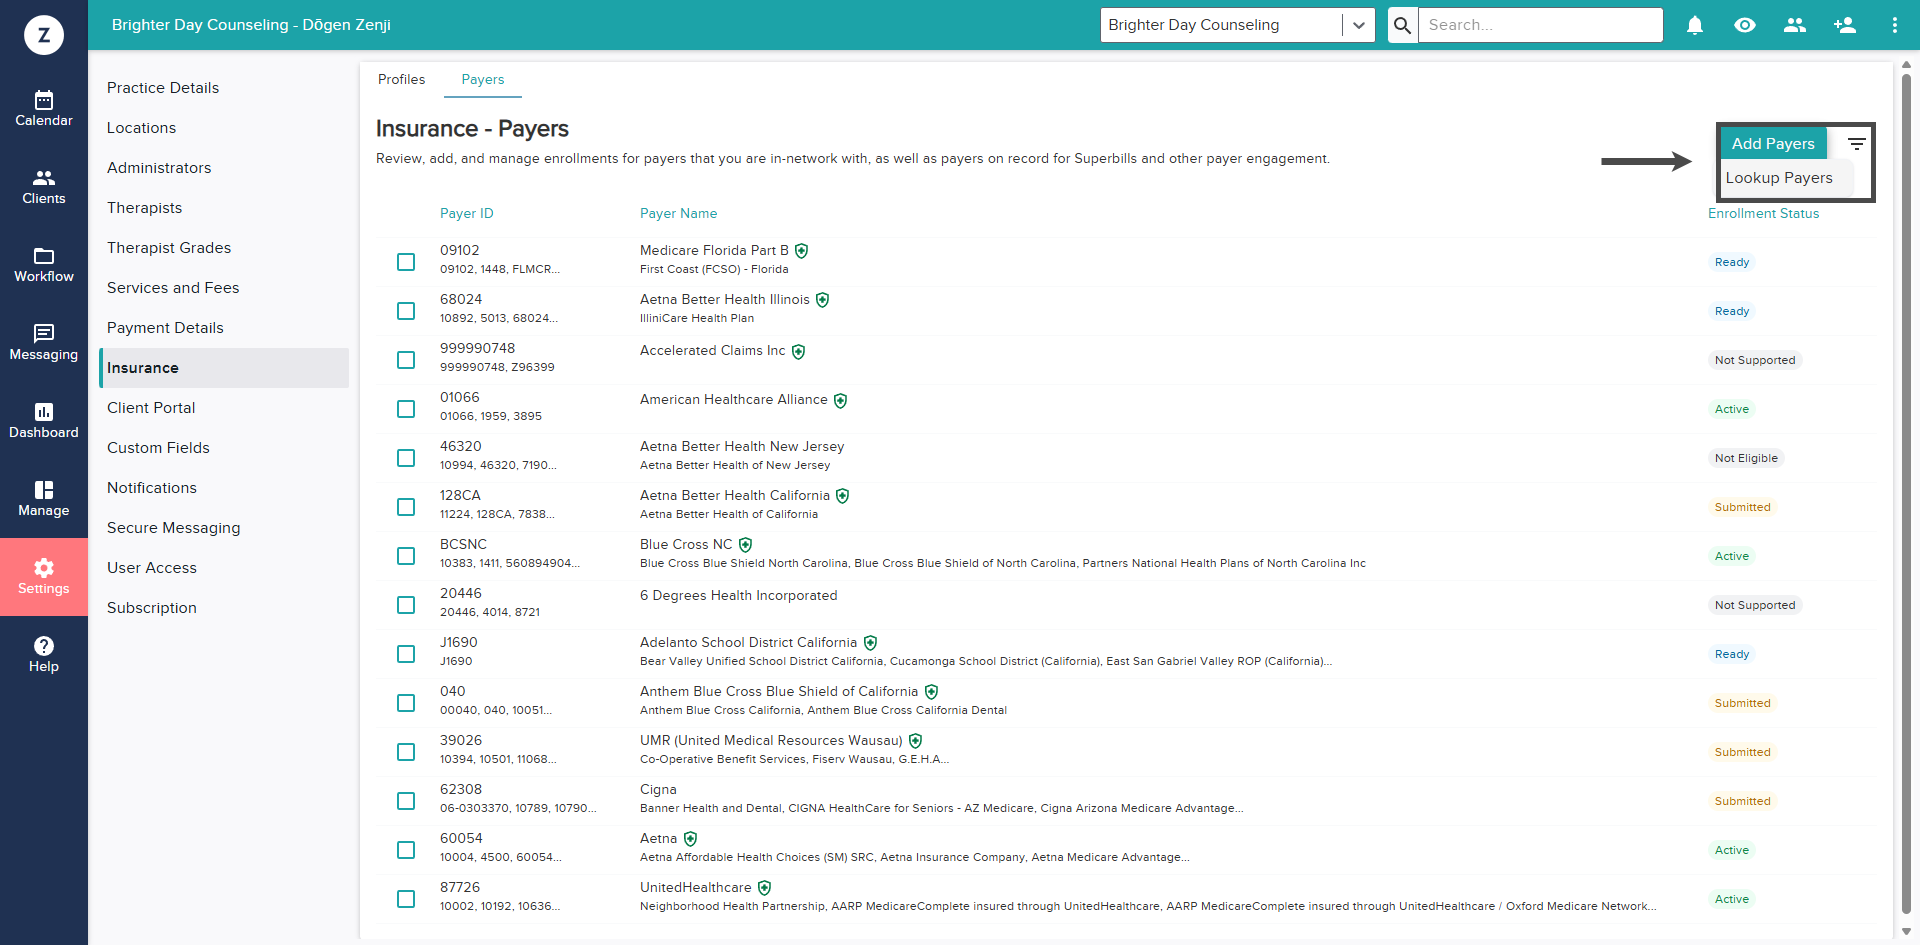Image resolution: width=1920 pixels, height=945 pixels.
Task: Click the add person icon in header
Action: click(x=1845, y=25)
